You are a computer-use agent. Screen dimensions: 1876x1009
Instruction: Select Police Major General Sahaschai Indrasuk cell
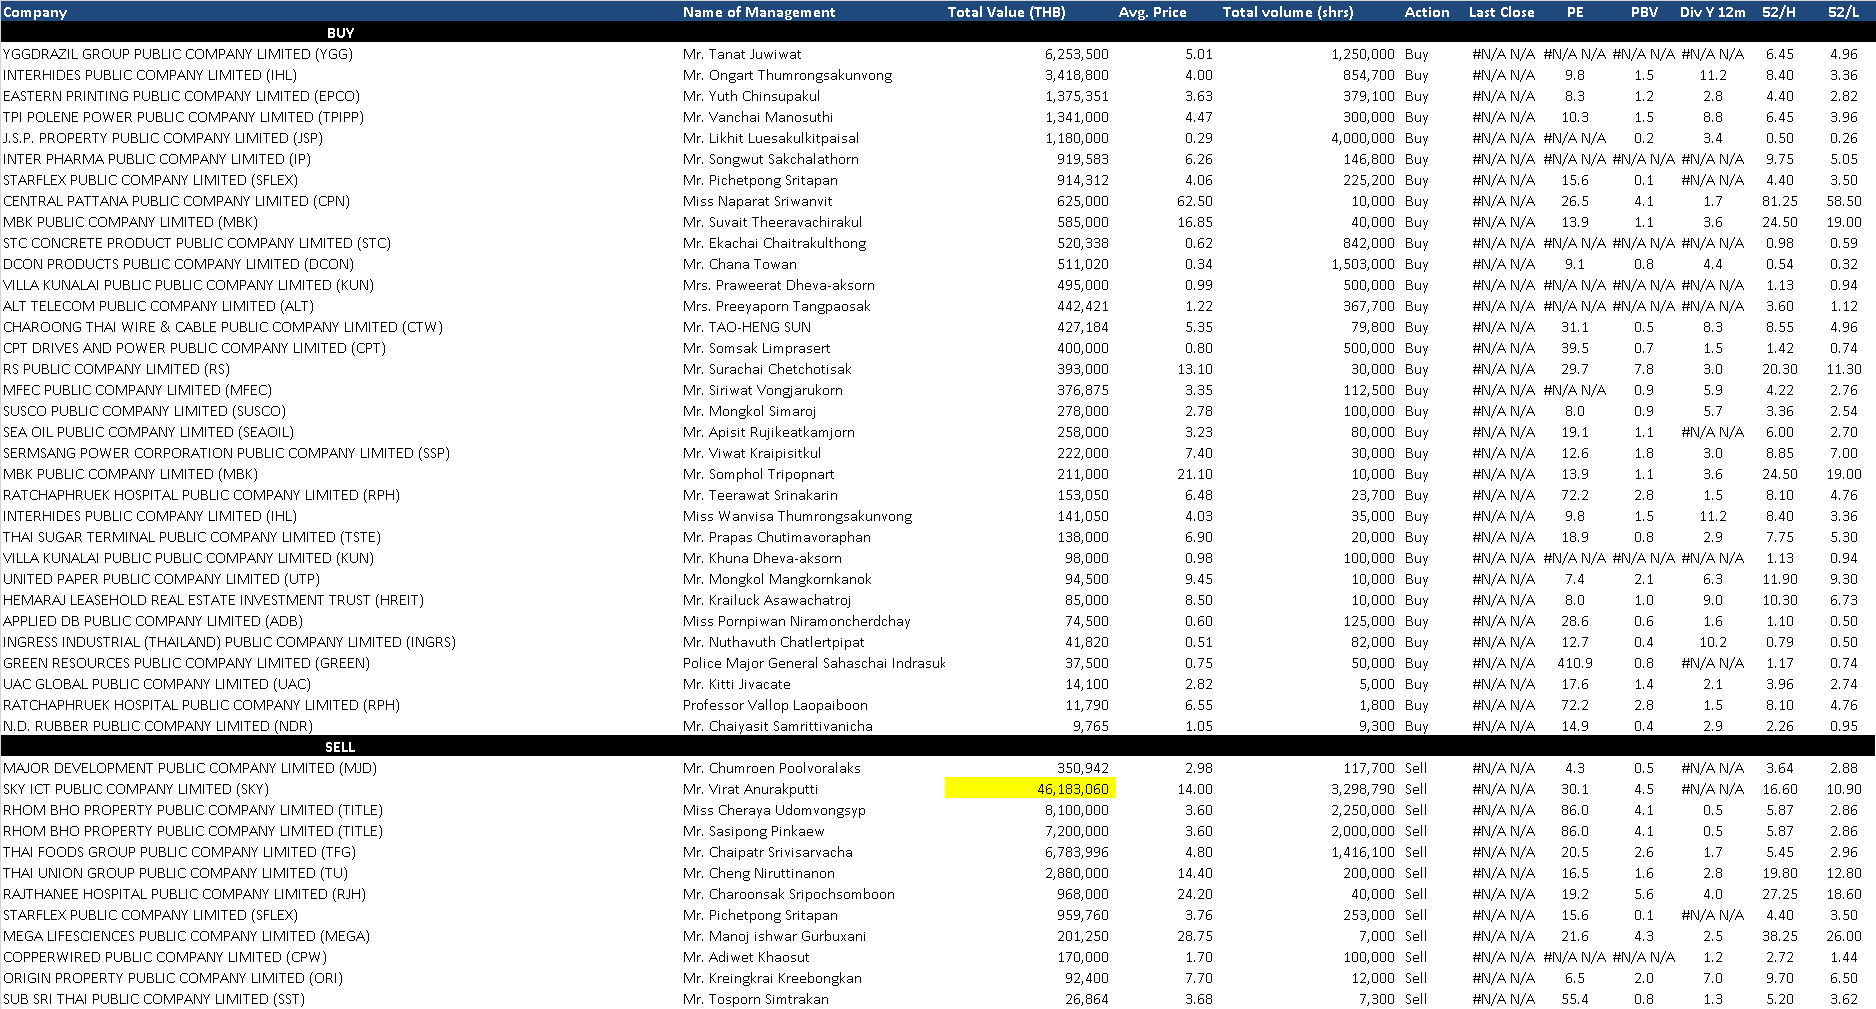pyautogui.click(x=814, y=663)
